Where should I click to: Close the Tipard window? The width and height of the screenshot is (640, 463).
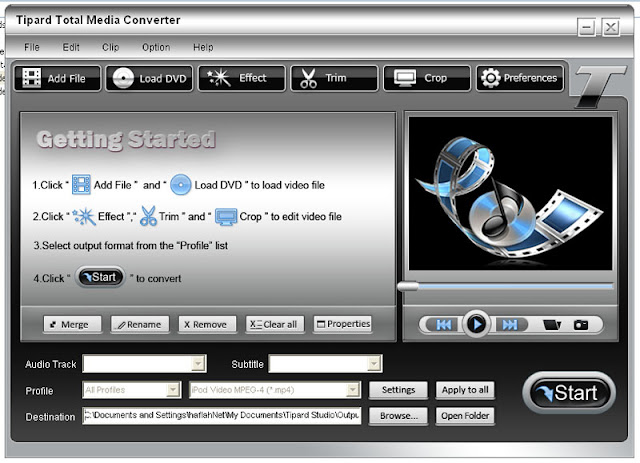(x=611, y=28)
